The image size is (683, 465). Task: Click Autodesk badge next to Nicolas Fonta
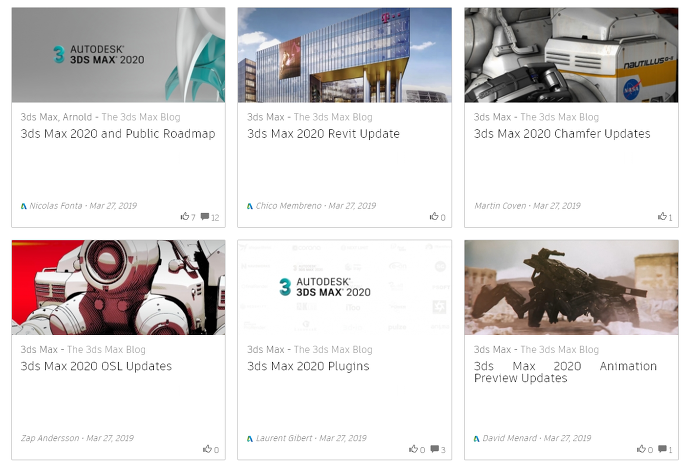pos(24,206)
